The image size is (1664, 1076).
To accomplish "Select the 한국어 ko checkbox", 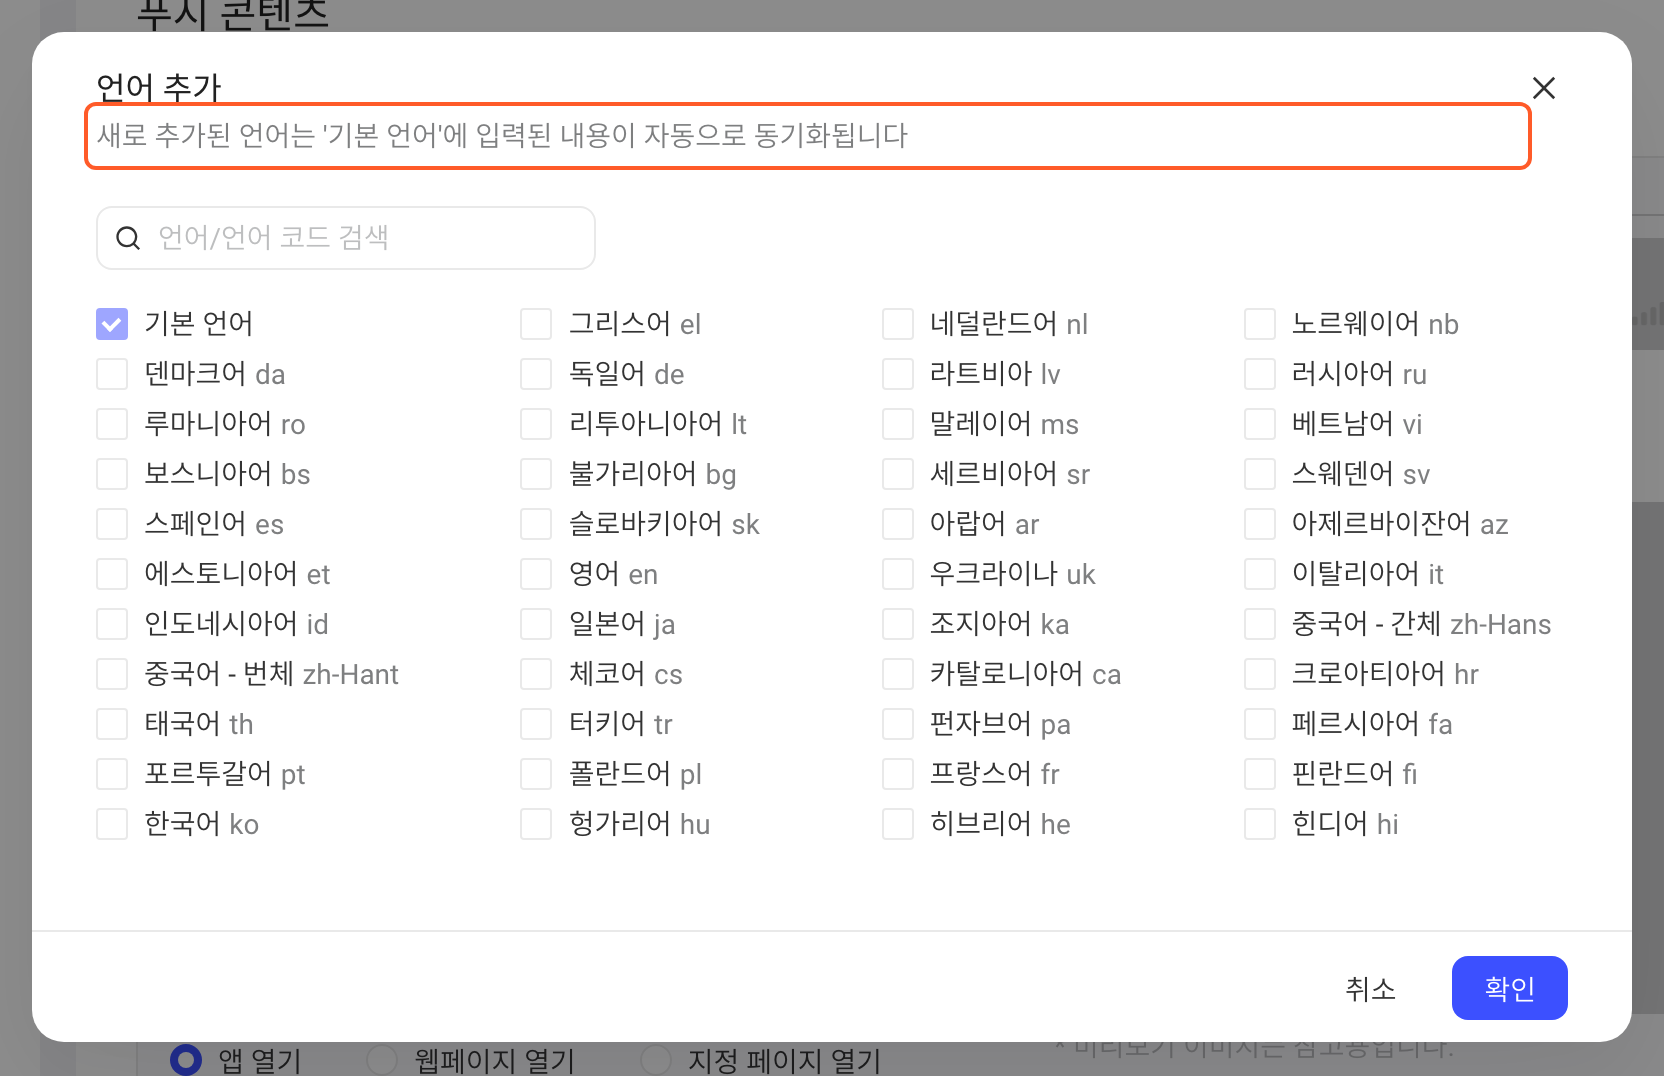I will 112,824.
